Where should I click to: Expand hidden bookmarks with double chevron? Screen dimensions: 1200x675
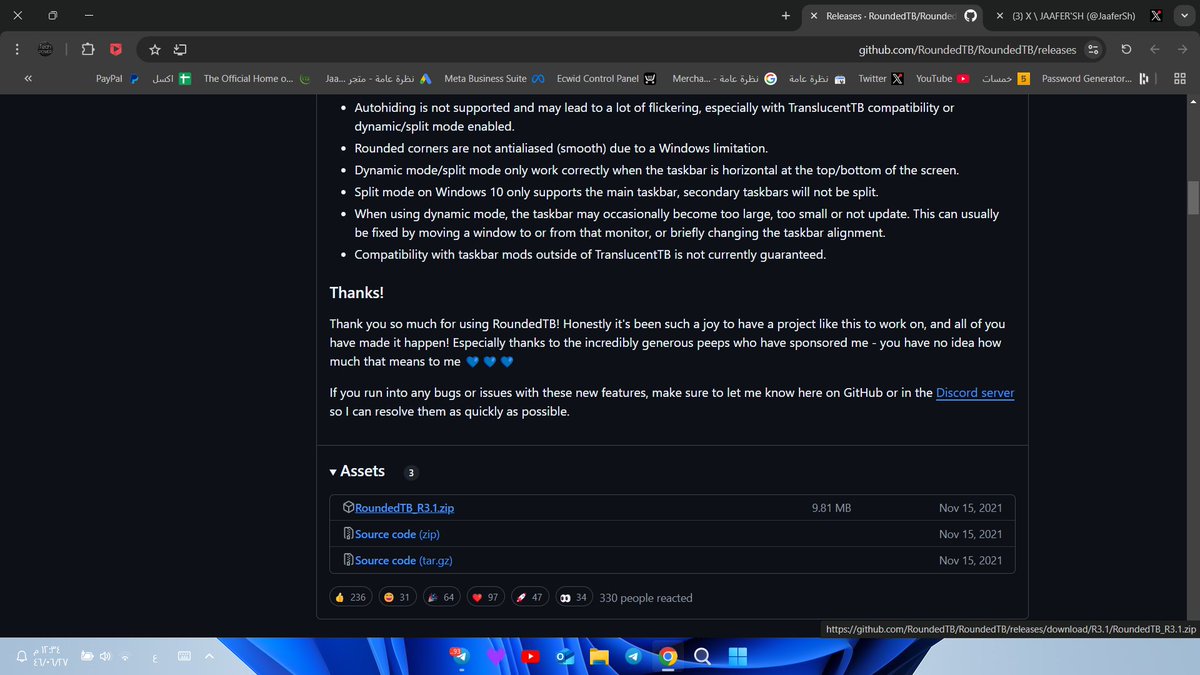[27, 79]
